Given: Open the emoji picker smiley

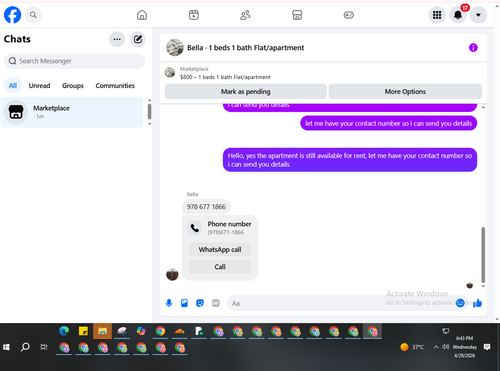Looking at the screenshot, I should 460,303.
